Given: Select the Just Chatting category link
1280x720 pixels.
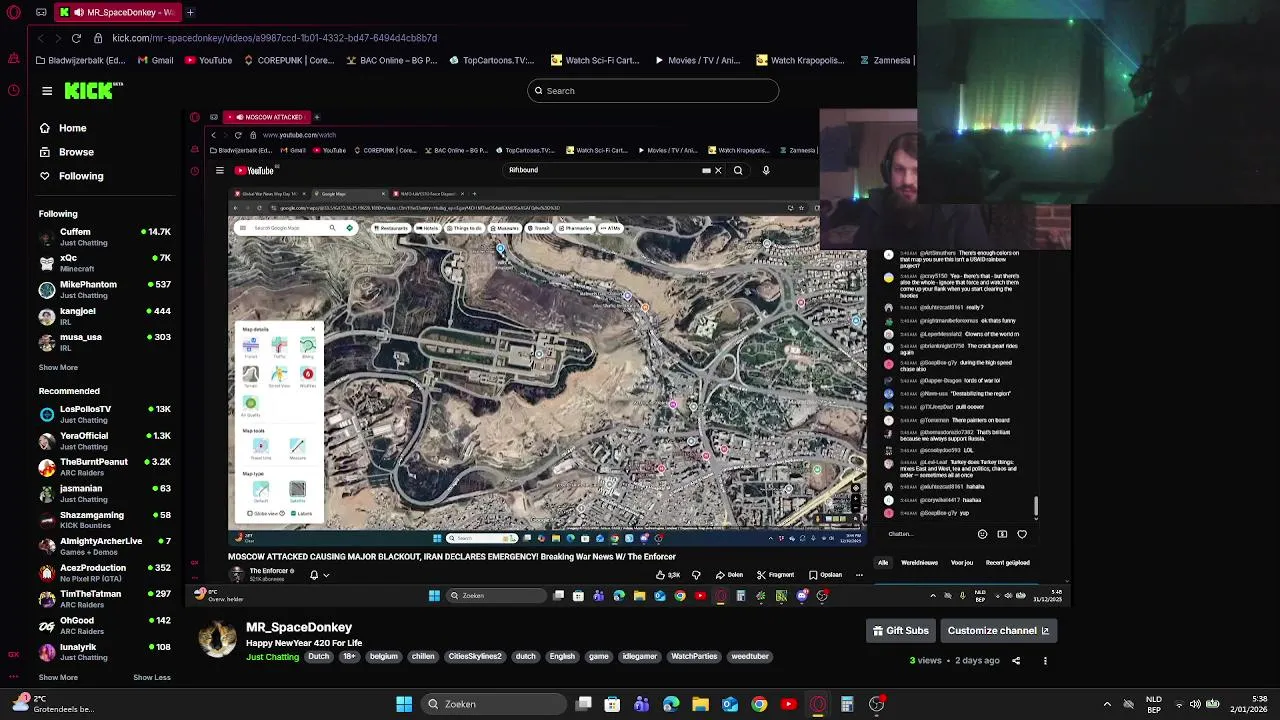Looking at the screenshot, I should click(x=273, y=657).
